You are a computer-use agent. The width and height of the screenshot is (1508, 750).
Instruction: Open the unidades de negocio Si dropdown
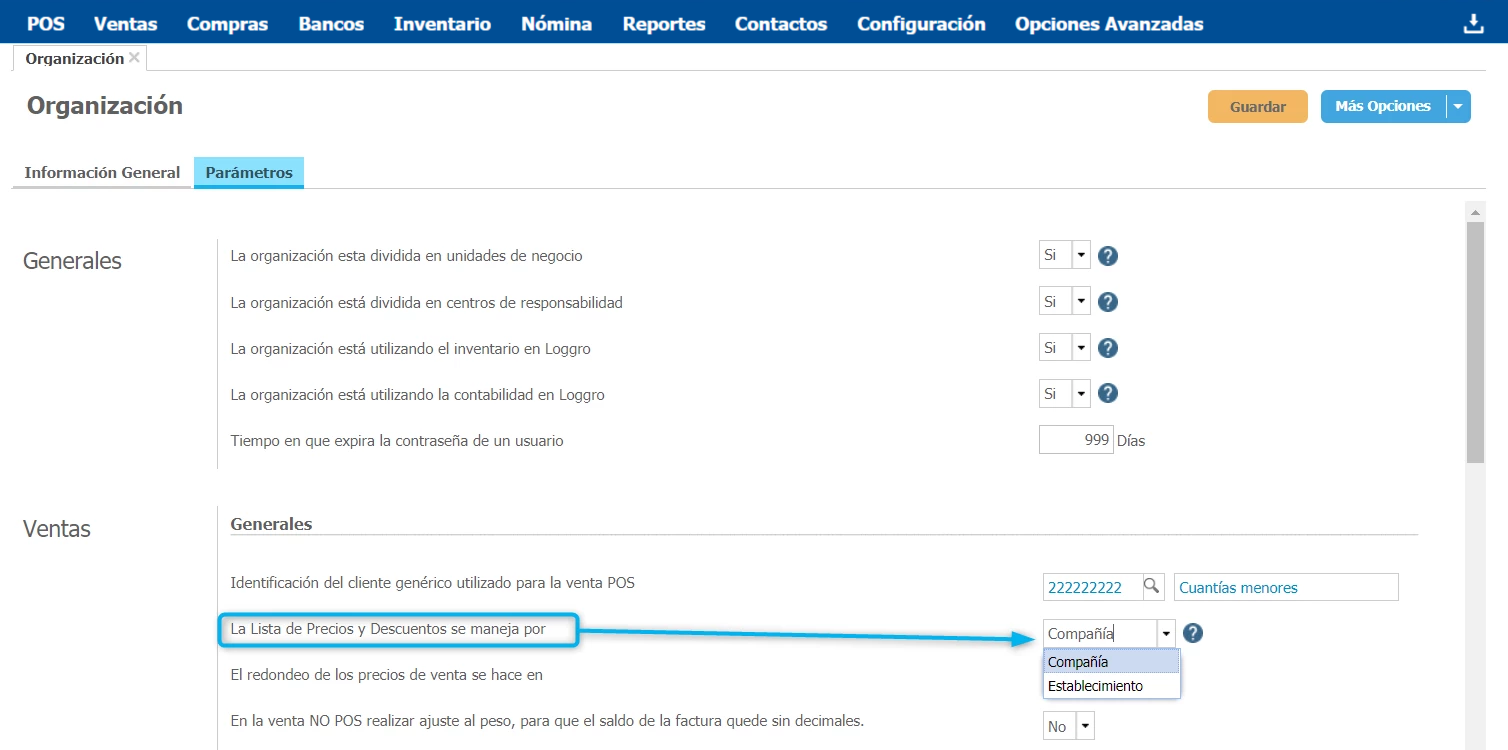(1080, 256)
